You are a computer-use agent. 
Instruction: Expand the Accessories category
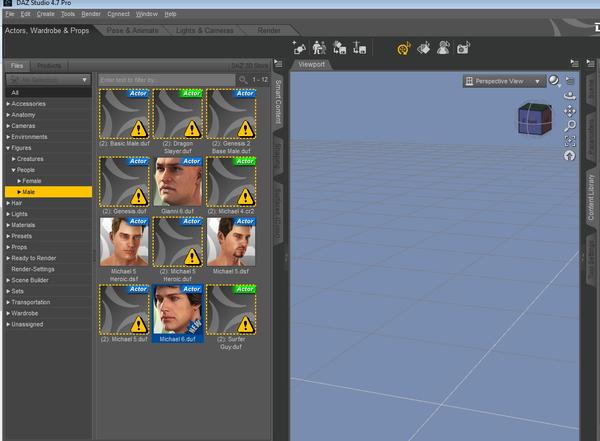point(8,104)
